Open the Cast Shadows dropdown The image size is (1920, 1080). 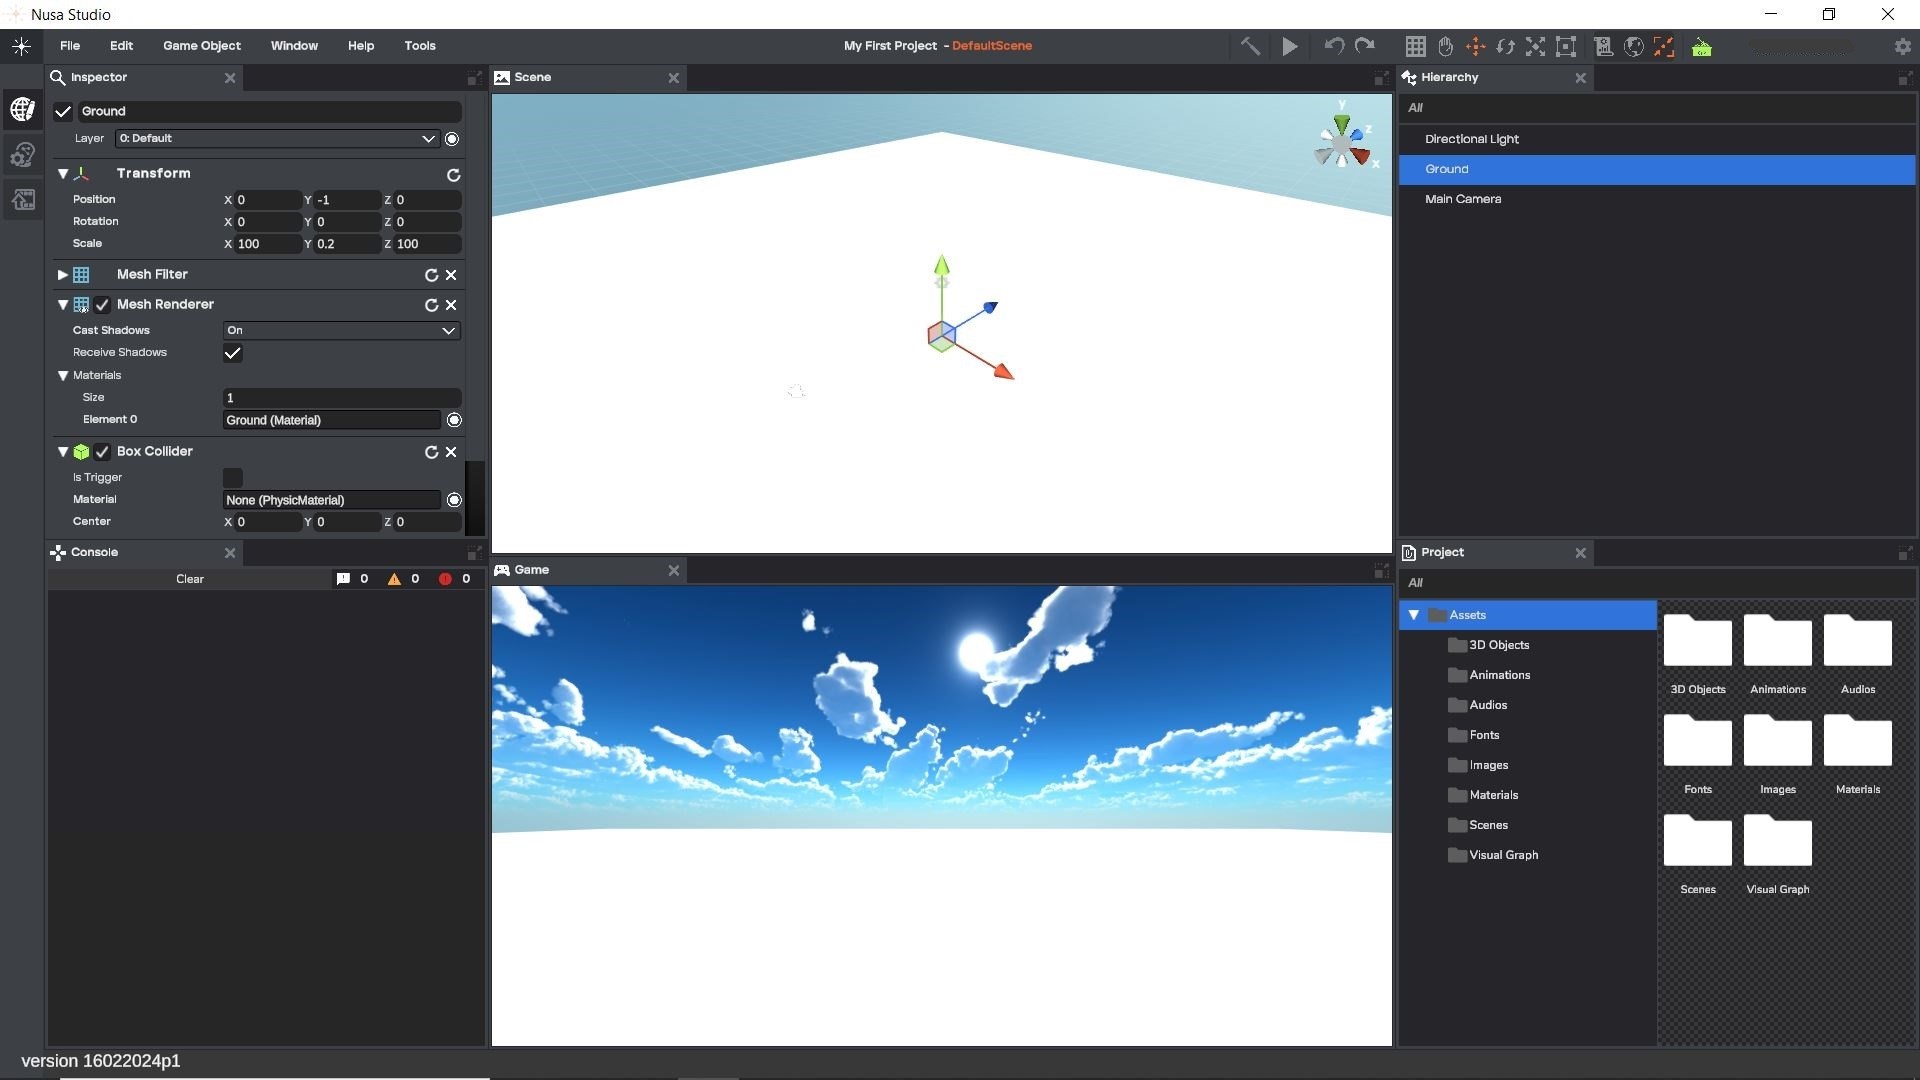coord(340,331)
